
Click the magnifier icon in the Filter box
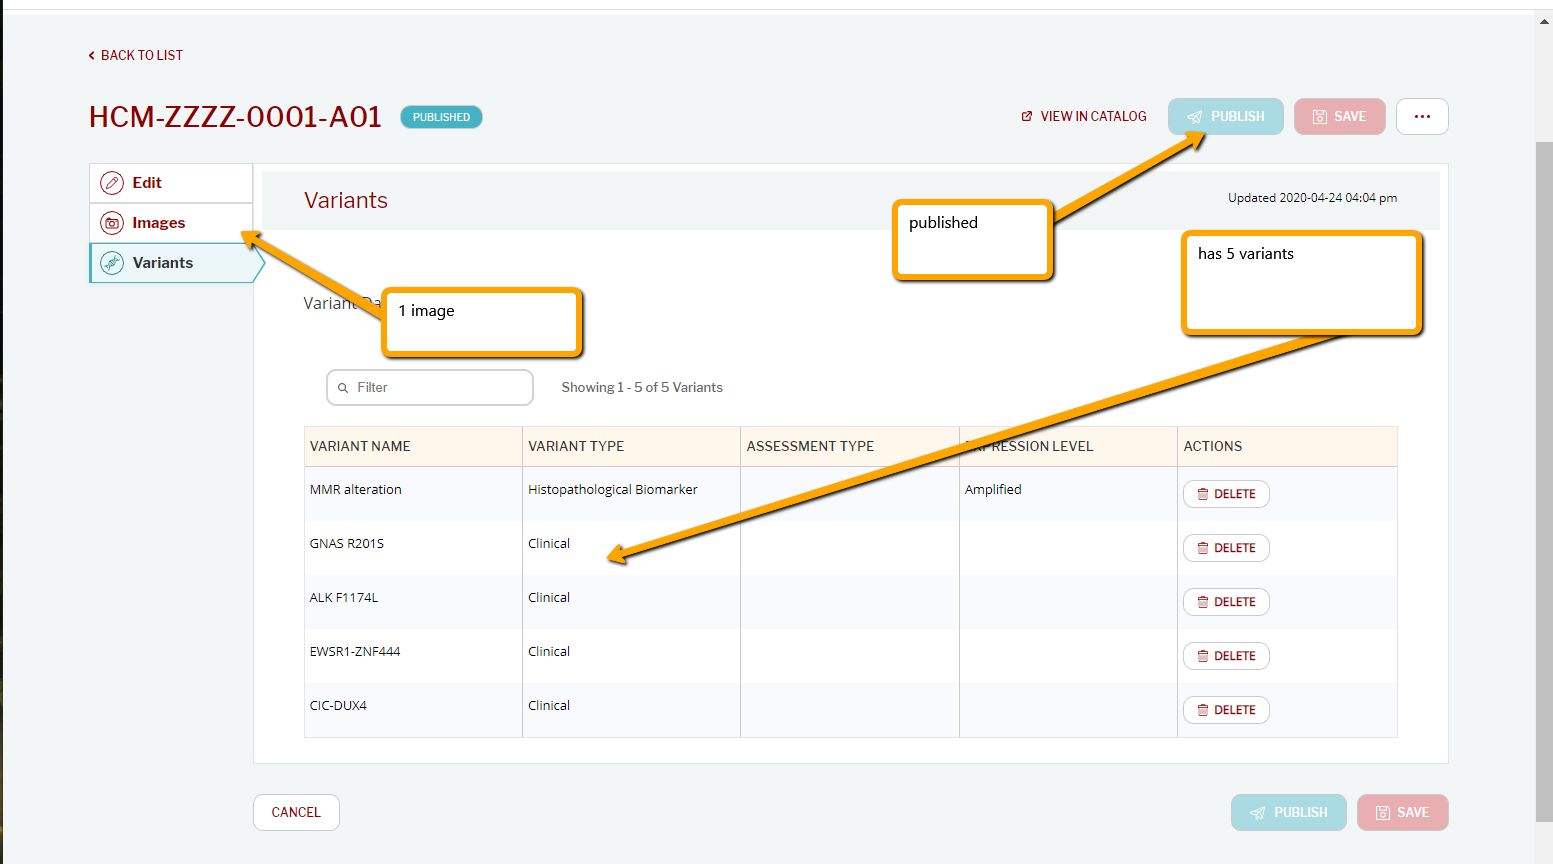342,387
